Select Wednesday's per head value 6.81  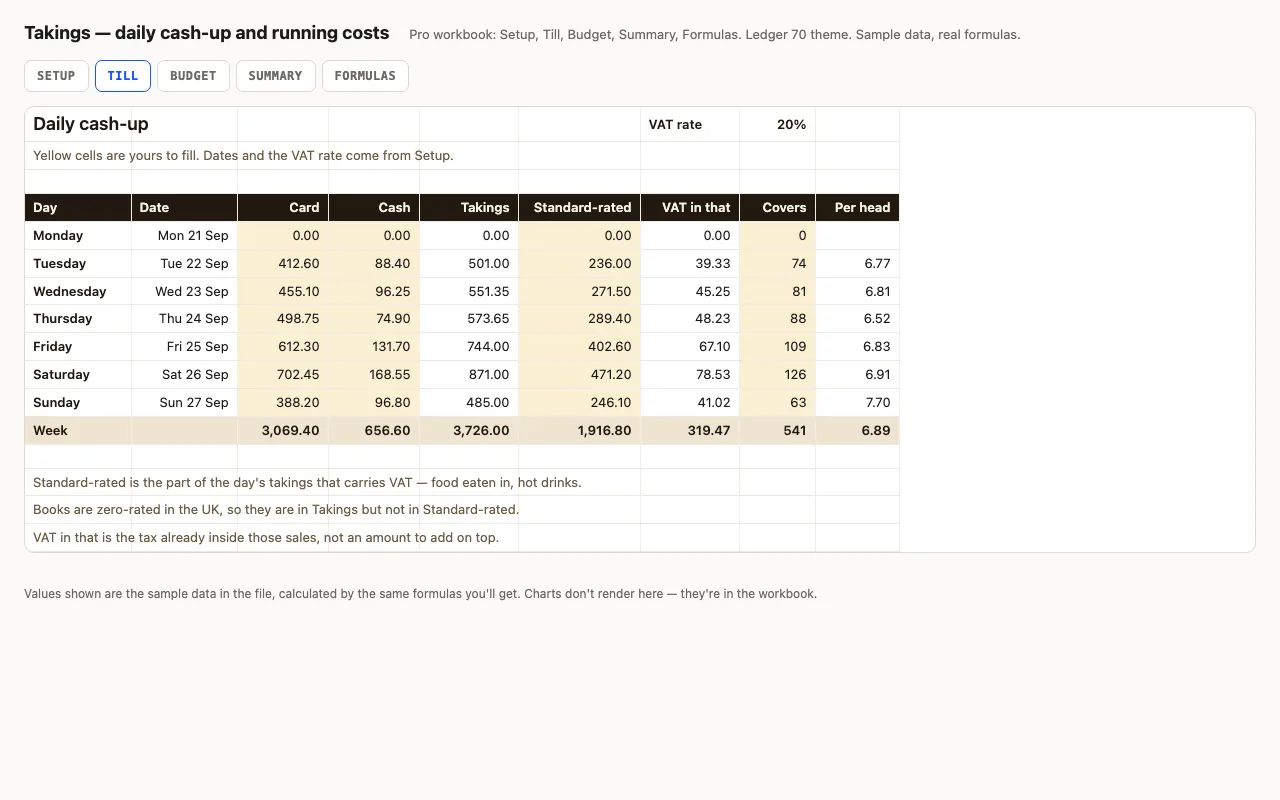tap(857, 292)
